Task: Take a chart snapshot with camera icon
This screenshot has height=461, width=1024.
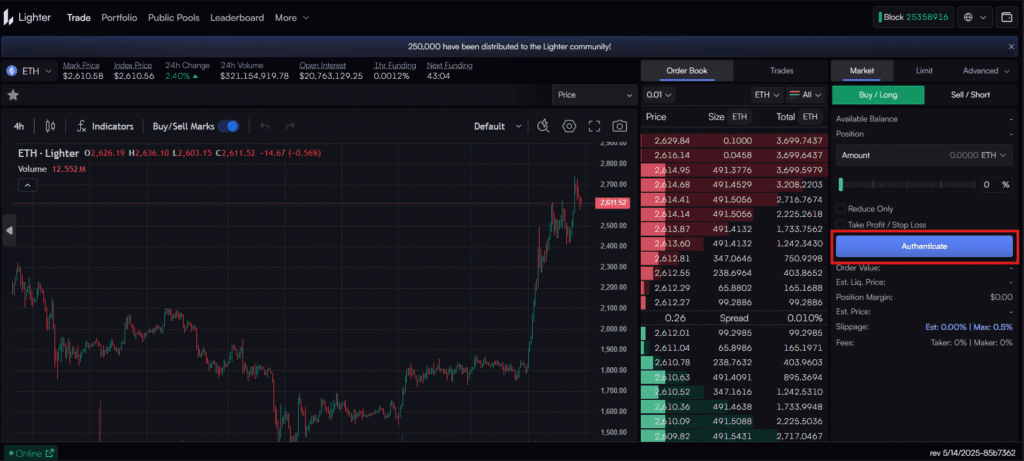Action: pos(619,126)
